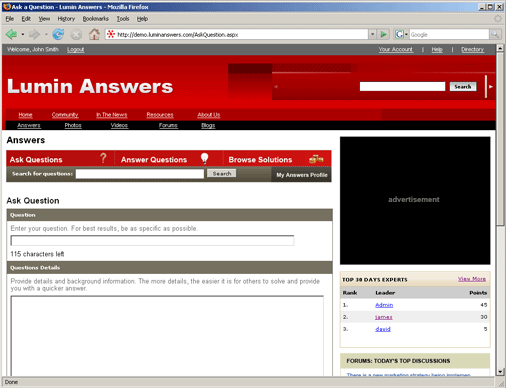
Task: Open the Bookmarks menu
Action: (96, 19)
